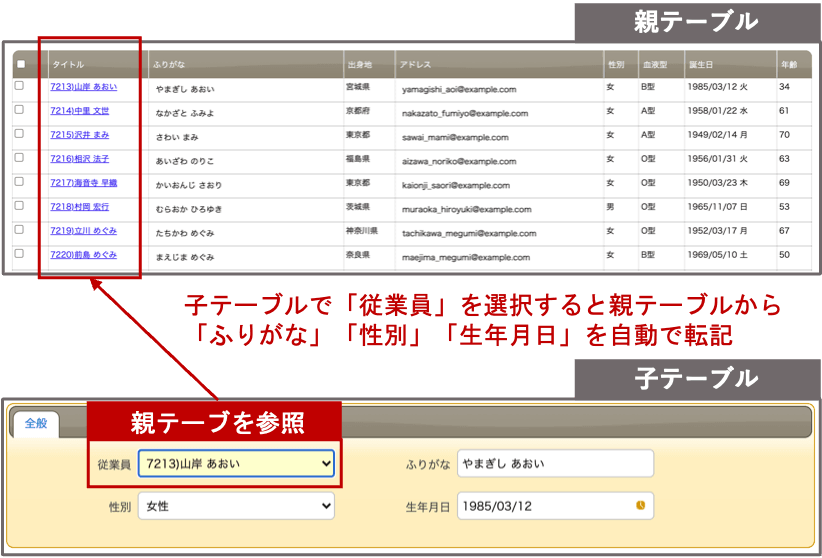Select email aizawa_noriko@example.com

tap(459, 162)
